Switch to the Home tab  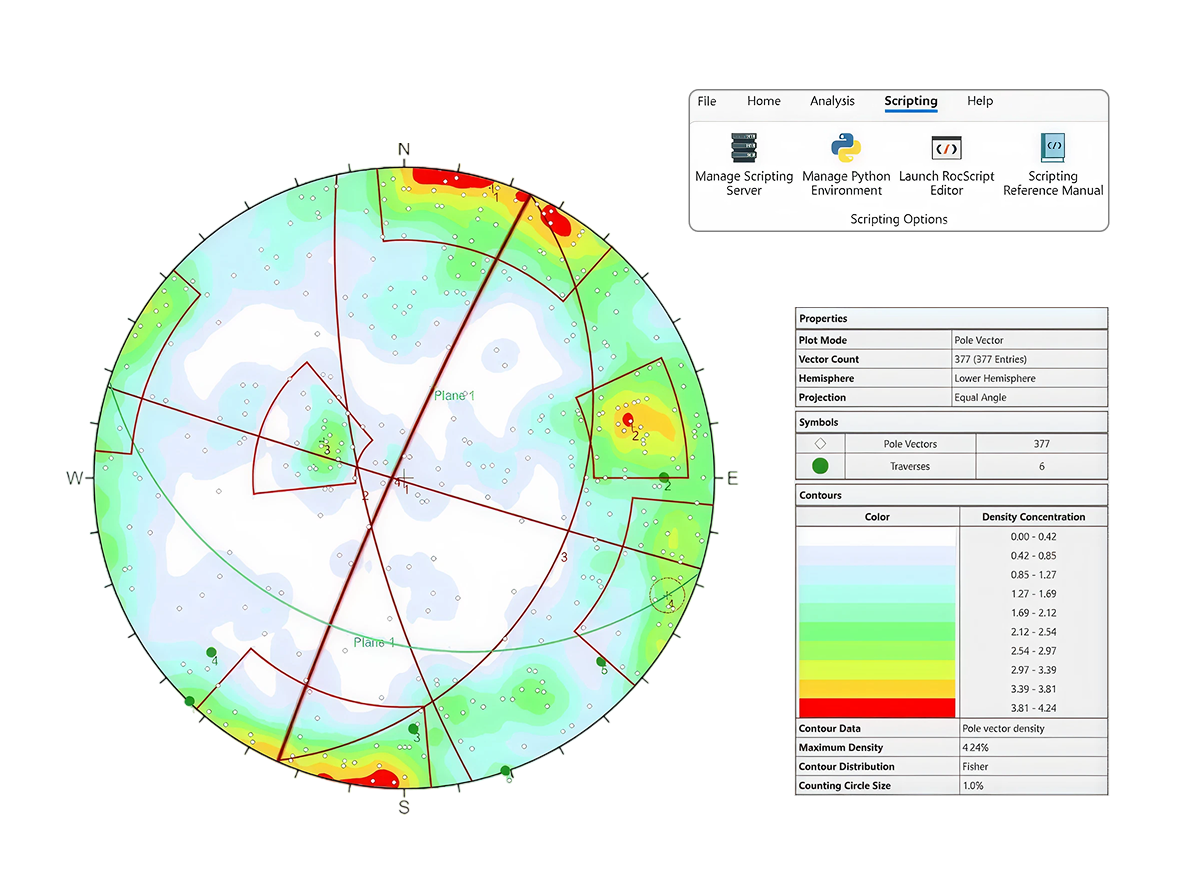764,101
